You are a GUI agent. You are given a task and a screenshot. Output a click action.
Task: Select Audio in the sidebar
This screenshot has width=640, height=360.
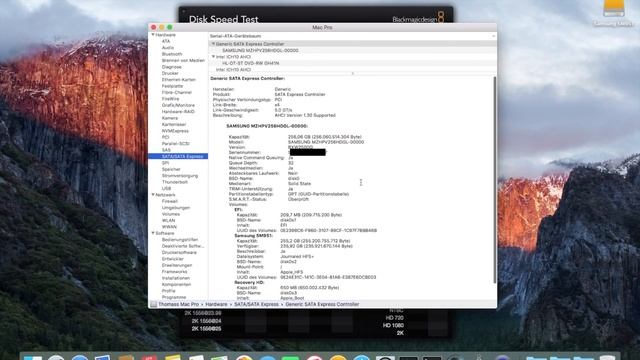click(x=168, y=48)
